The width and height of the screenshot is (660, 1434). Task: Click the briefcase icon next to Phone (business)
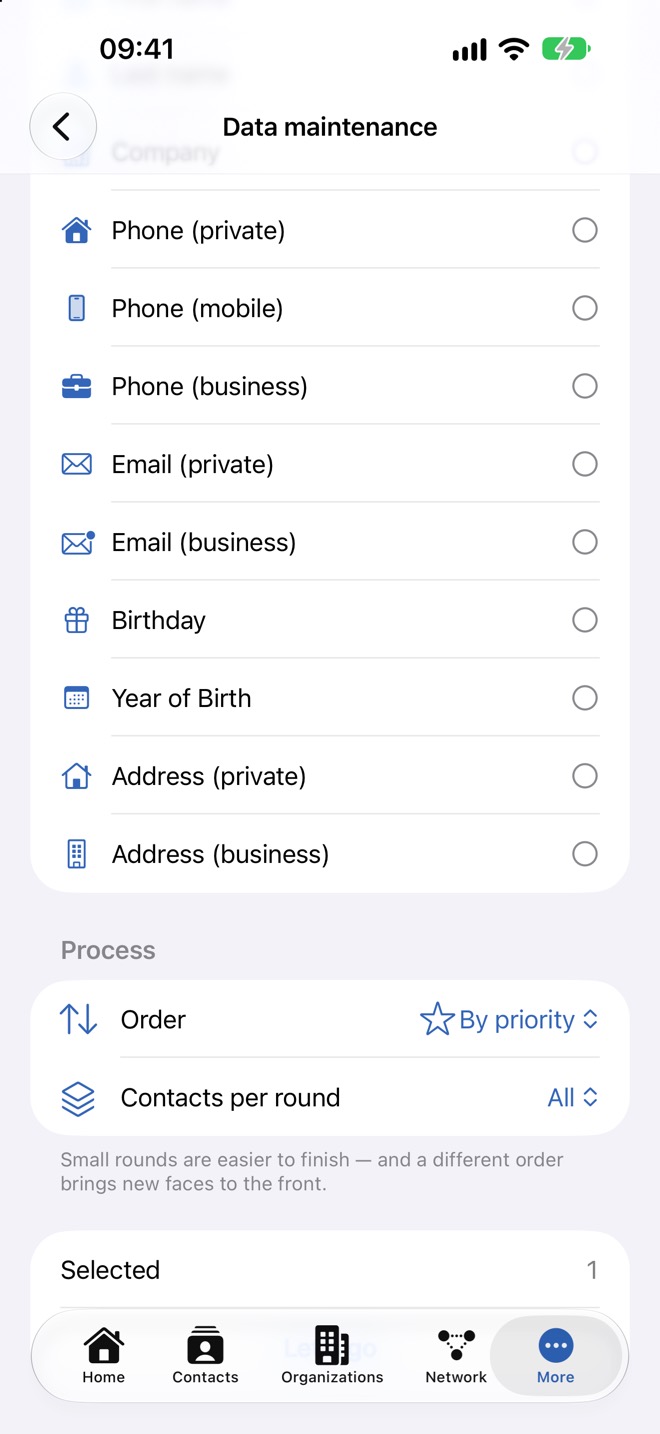77,387
